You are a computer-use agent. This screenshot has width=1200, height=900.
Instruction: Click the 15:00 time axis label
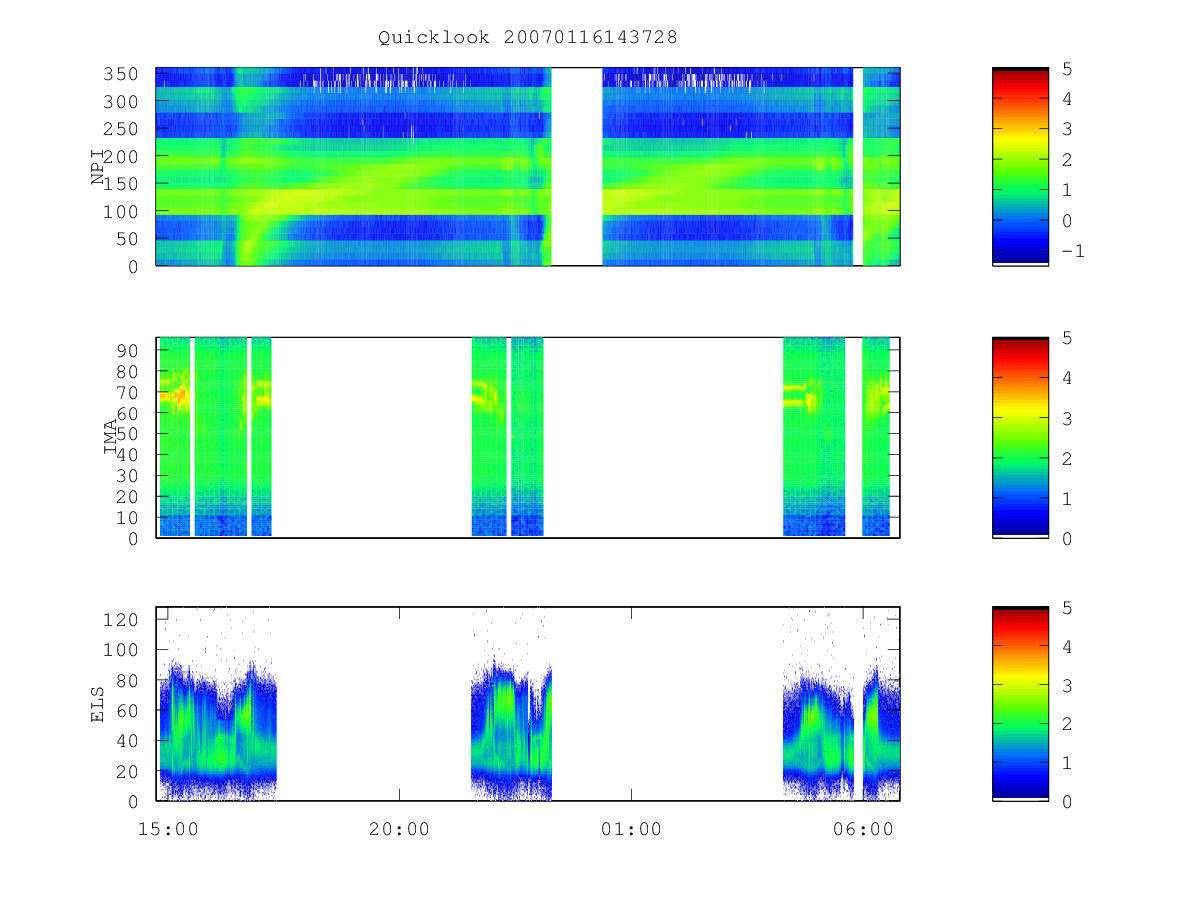point(168,829)
